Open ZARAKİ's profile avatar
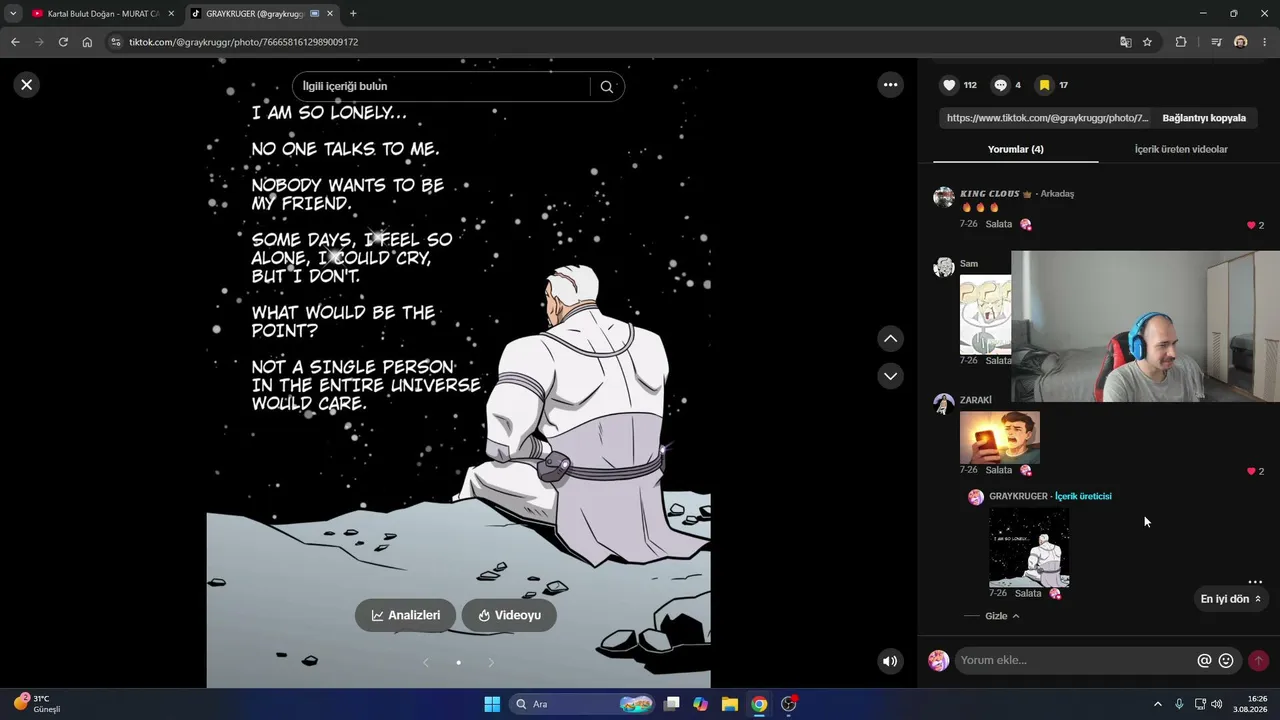This screenshot has height=720, width=1280. pyautogui.click(x=944, y=403)
